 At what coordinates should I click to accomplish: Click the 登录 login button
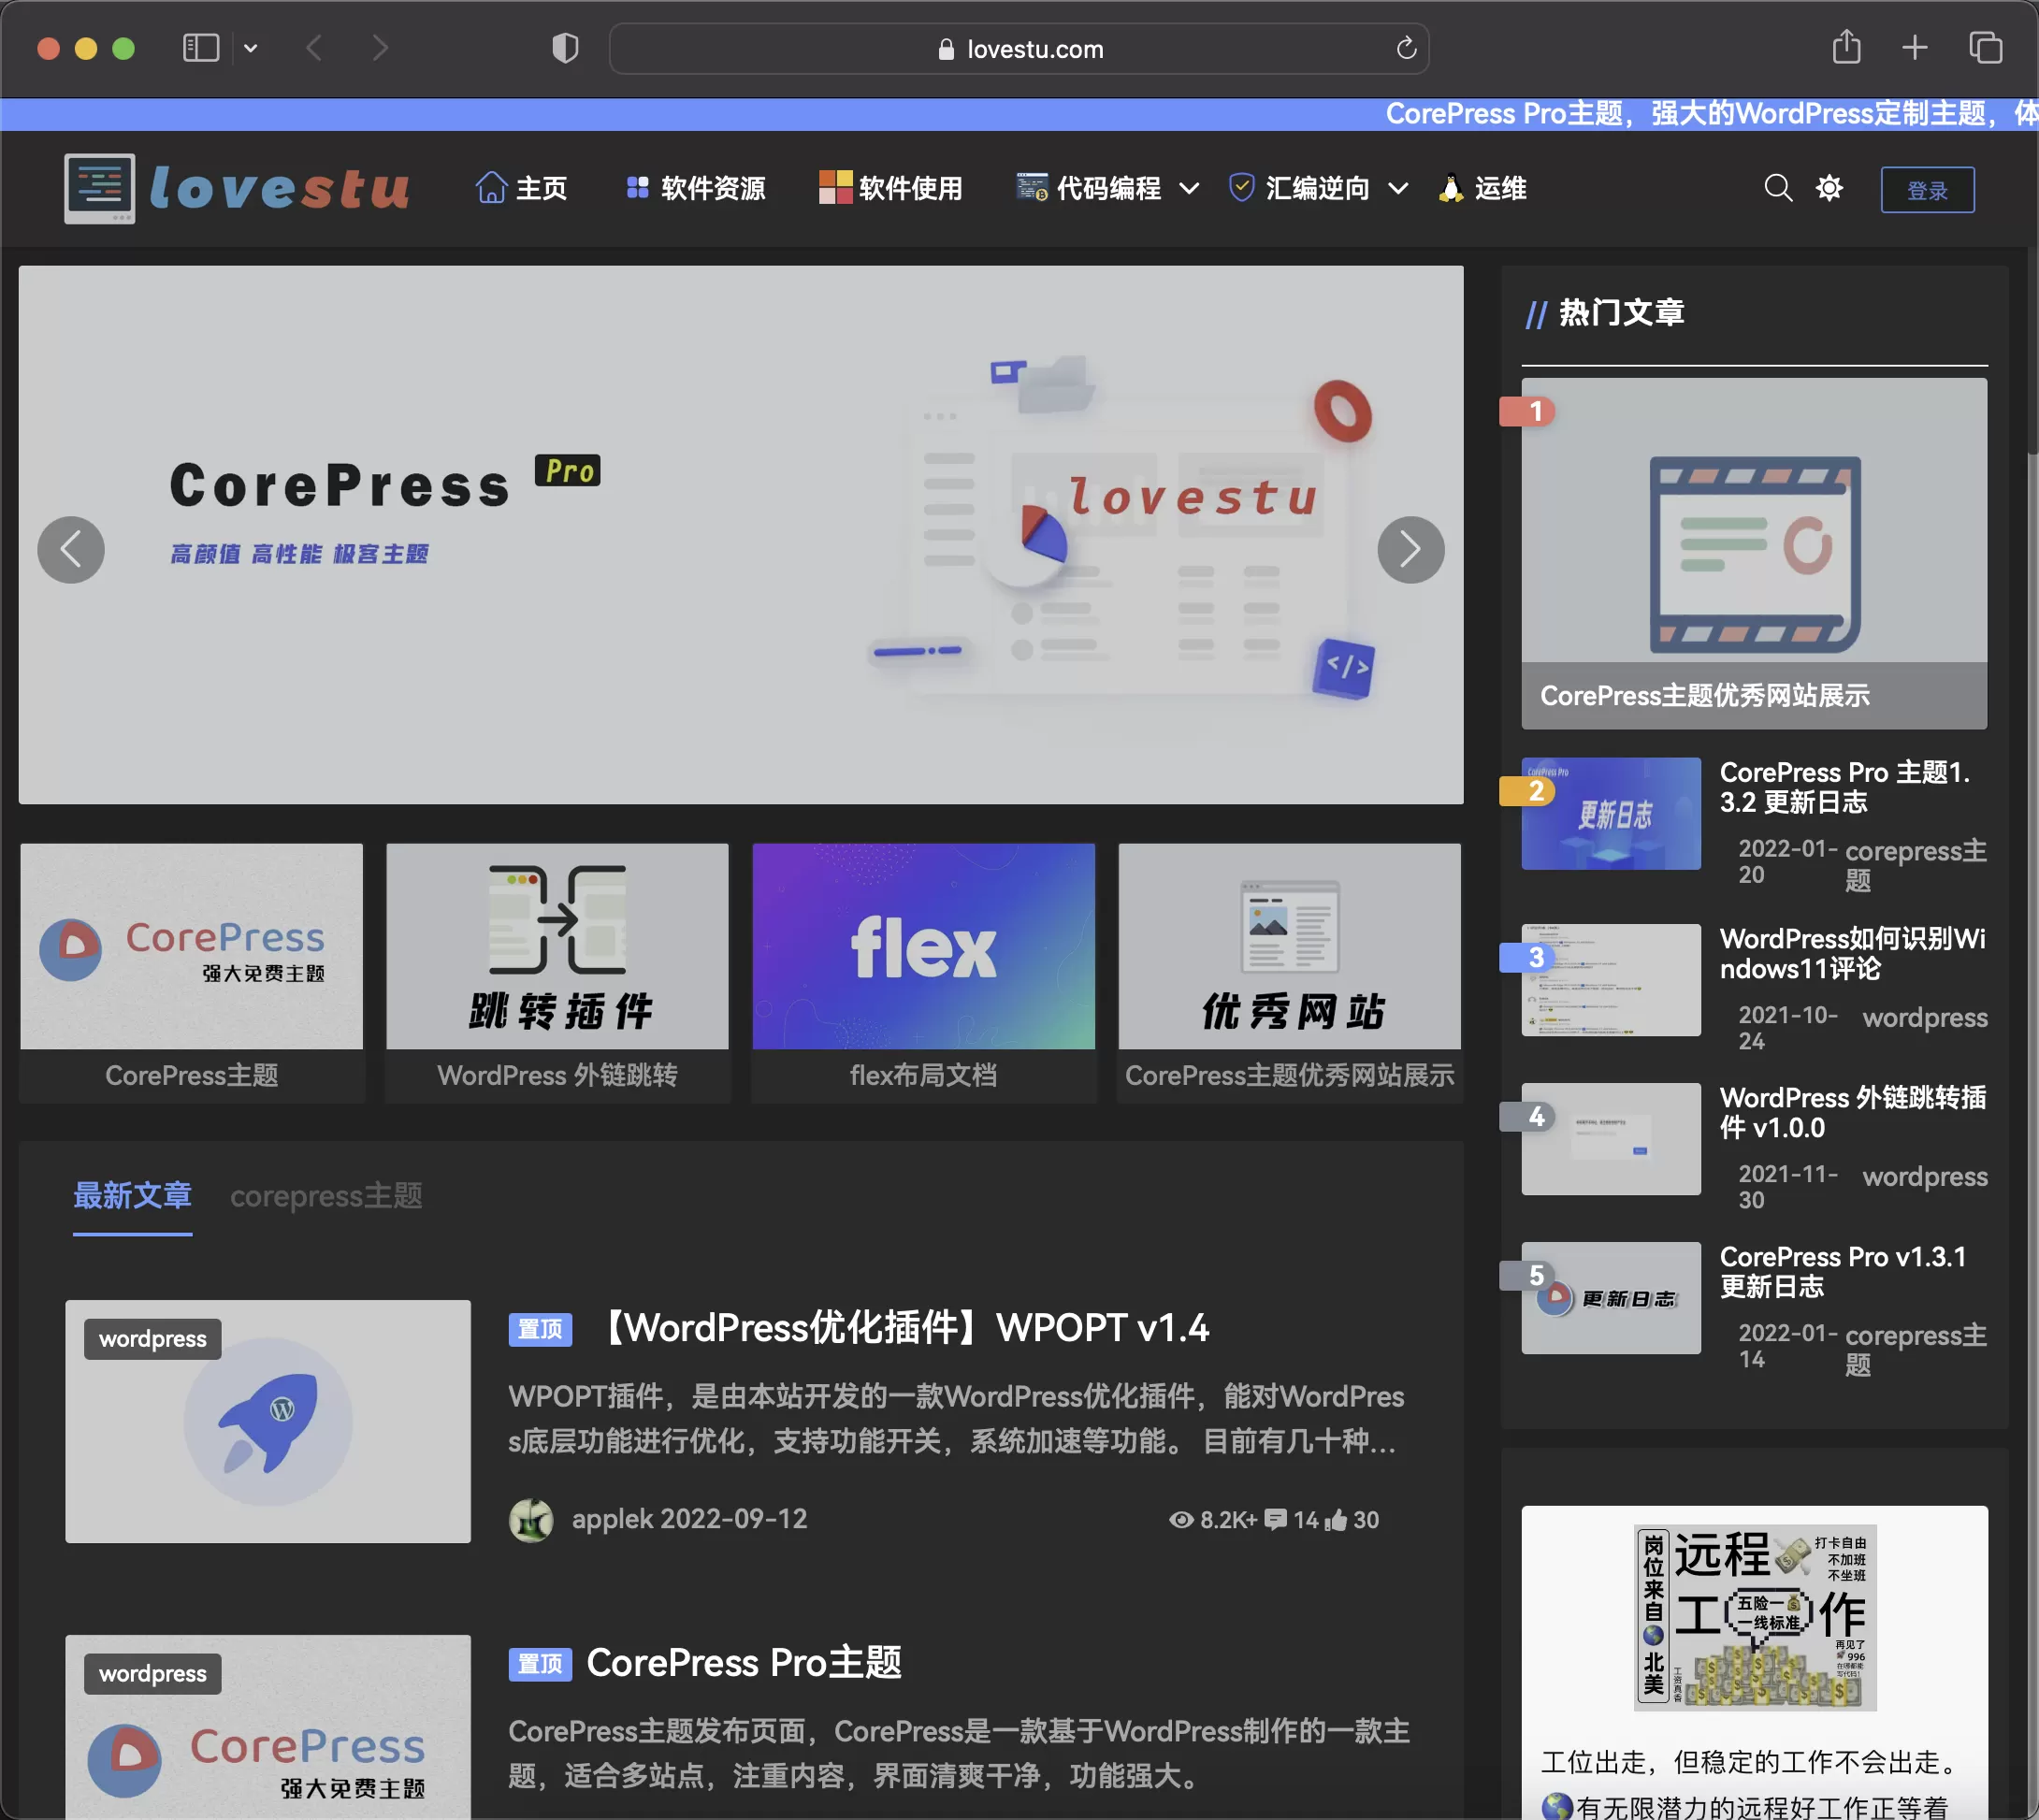click(1927, 190)
